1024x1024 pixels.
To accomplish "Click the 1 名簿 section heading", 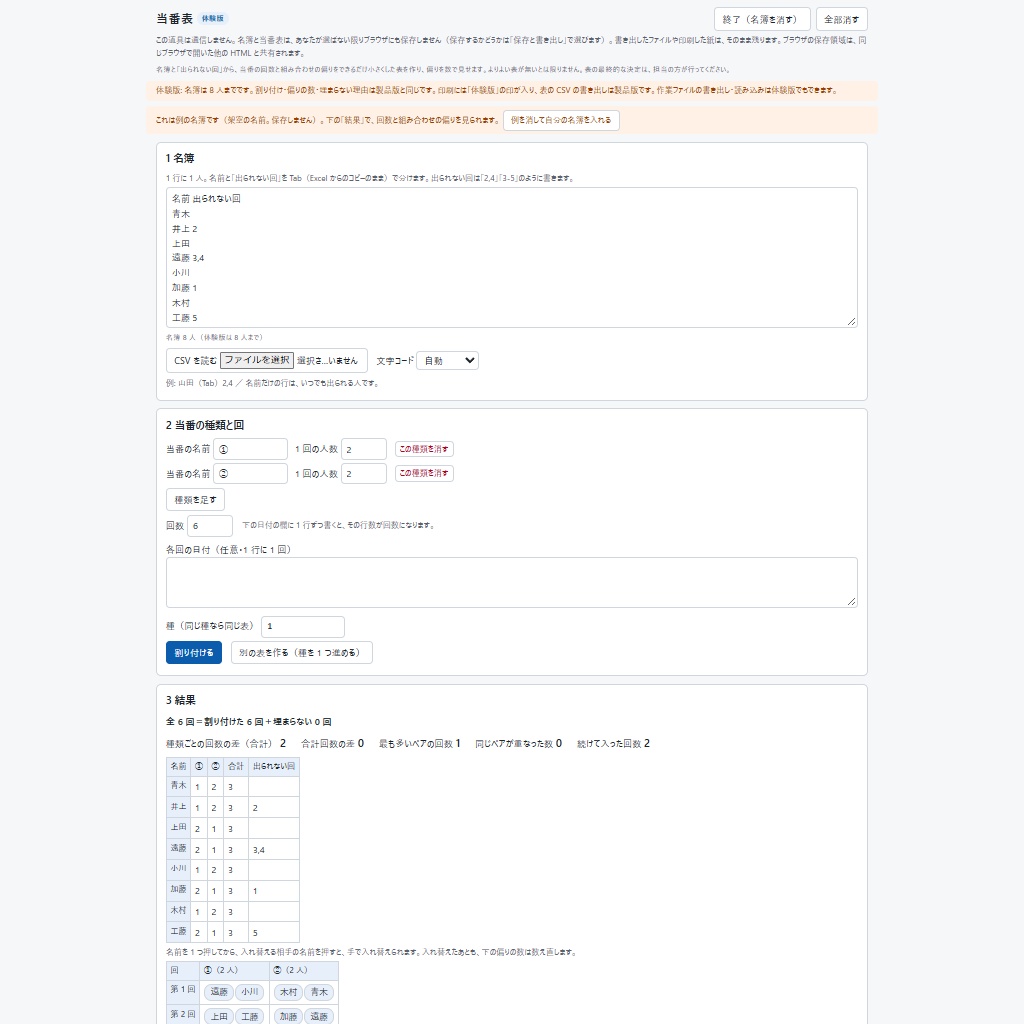I will (x=180, y=158).
